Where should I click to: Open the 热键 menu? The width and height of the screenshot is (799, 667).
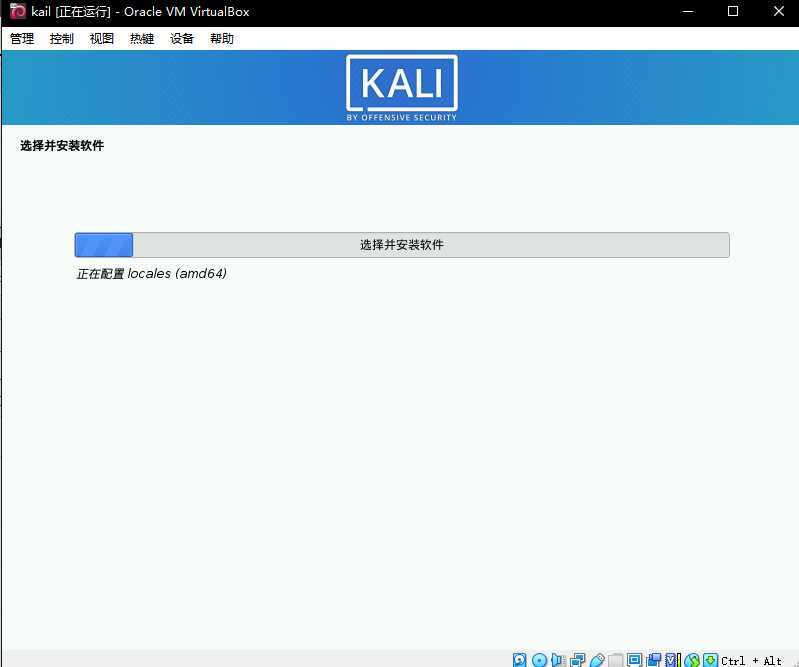click(142, 39)
